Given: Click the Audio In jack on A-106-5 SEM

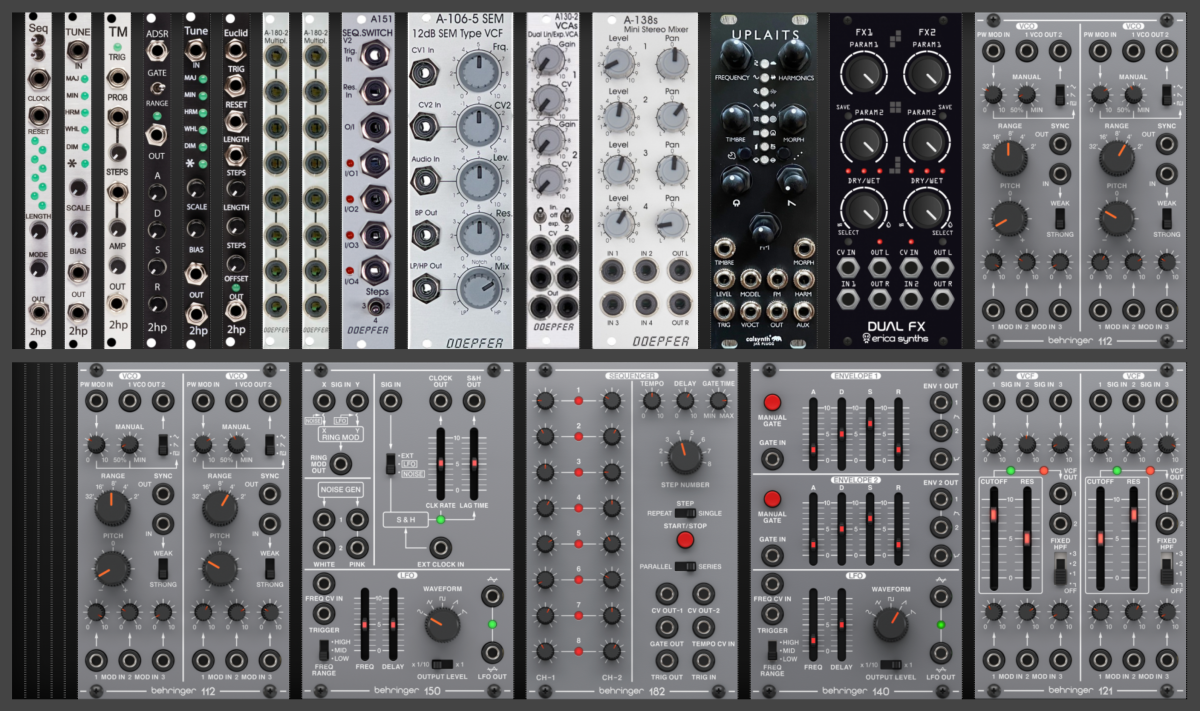Looking at the screenshot, I should tap(426, 180).
